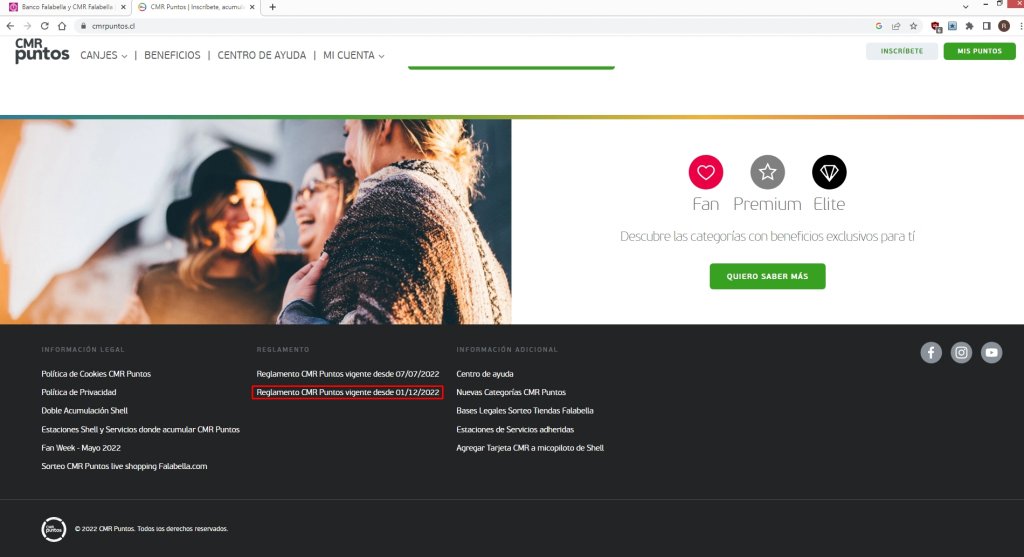Click the QUIERO SABER MÁS button
Image resolution: width=1024 pixels, height=557 pixels.
point(767,276)
